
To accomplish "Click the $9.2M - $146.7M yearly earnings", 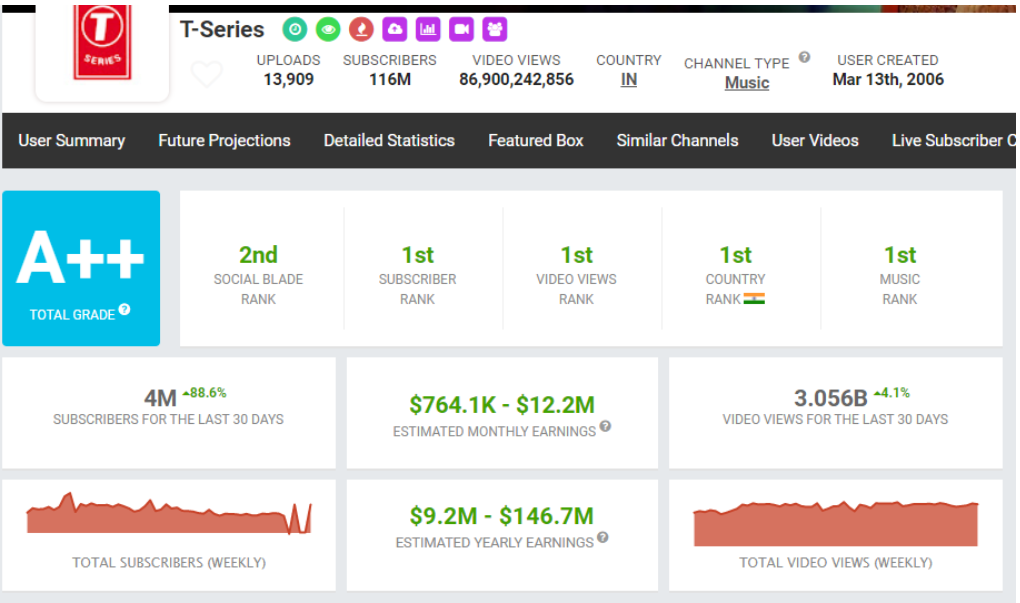I will point(502,516).
